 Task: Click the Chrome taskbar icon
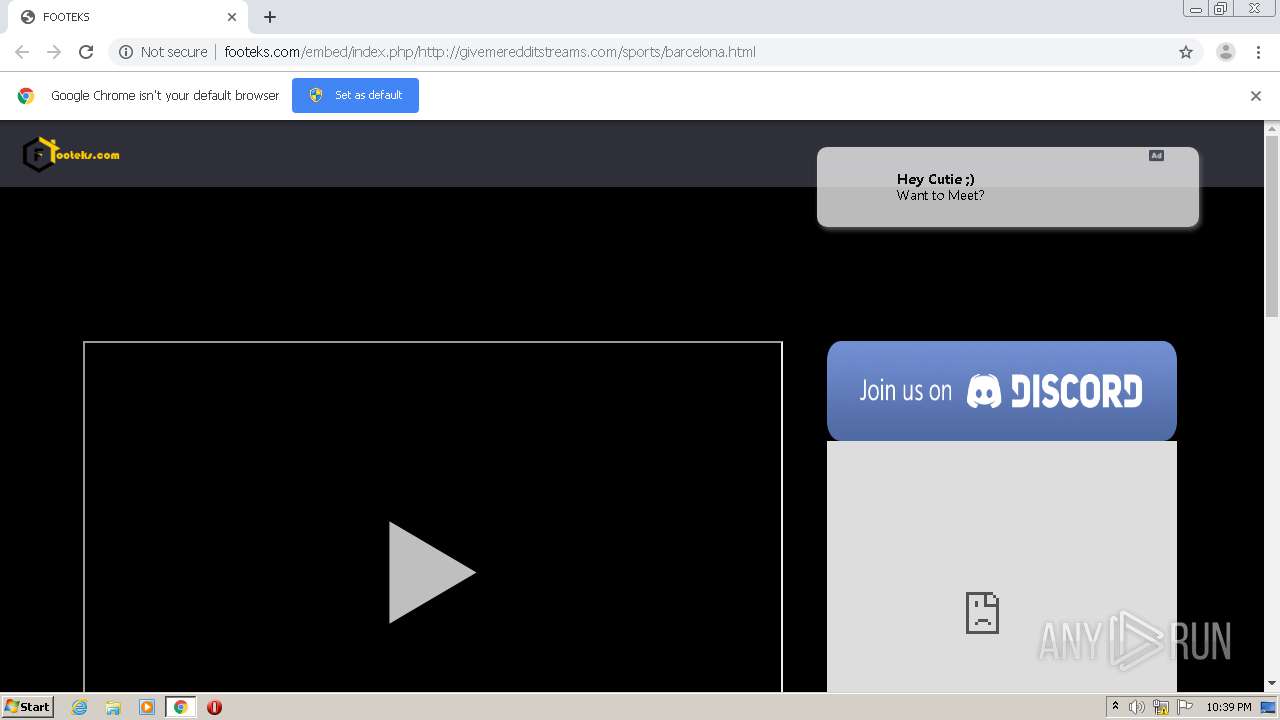pos(180,707)
